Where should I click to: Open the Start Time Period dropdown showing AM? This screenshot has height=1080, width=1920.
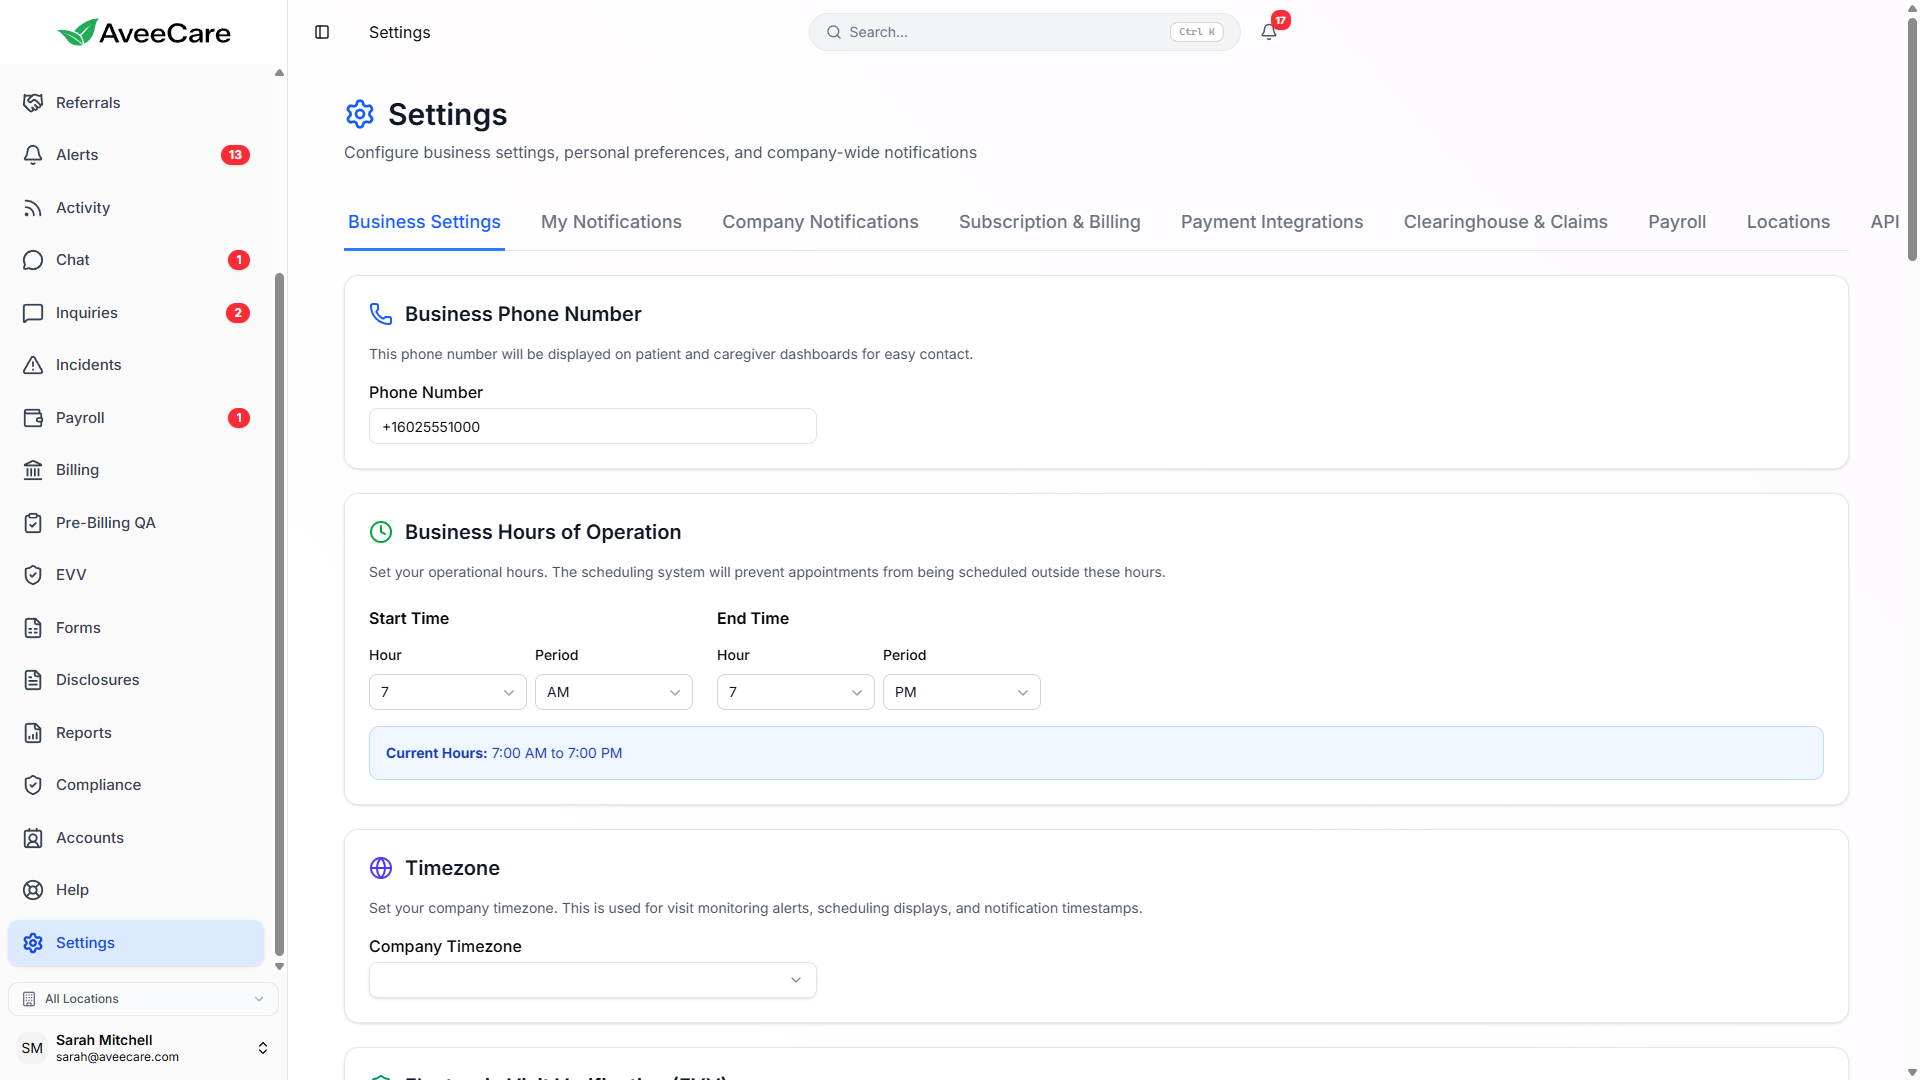(x=613, y=691)
